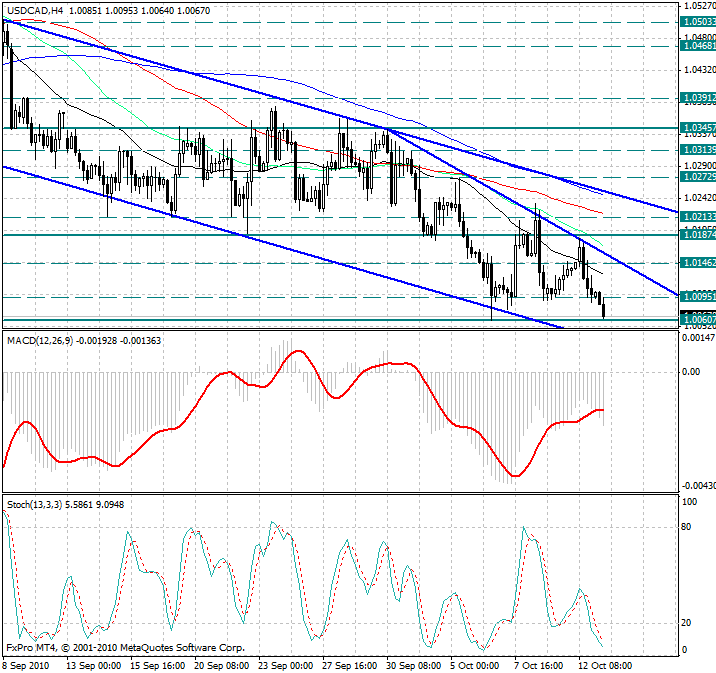The height and width of the screenshot is (673, 716).
Task: Click the 1.0213 price level label
Action: 698,216
